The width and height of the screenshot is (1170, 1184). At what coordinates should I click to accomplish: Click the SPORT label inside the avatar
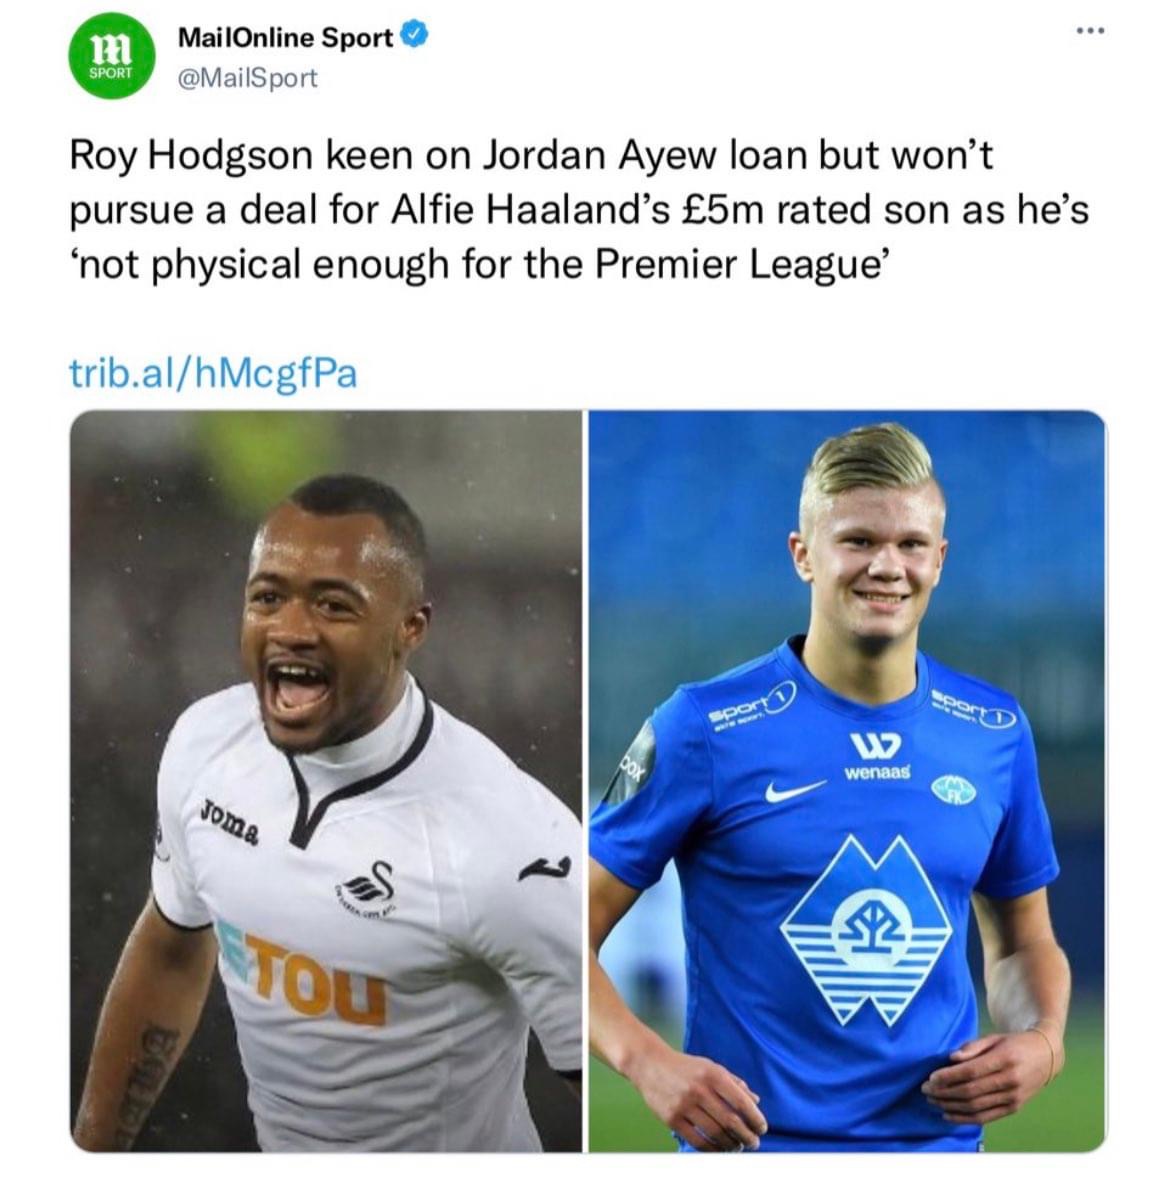[x=111, y=73]
